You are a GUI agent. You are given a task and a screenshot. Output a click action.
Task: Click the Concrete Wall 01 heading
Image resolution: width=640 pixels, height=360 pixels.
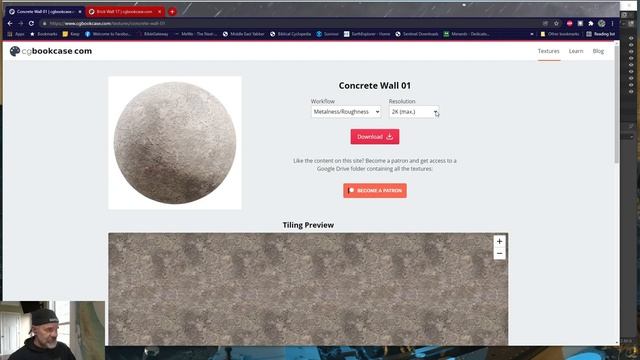375,86
